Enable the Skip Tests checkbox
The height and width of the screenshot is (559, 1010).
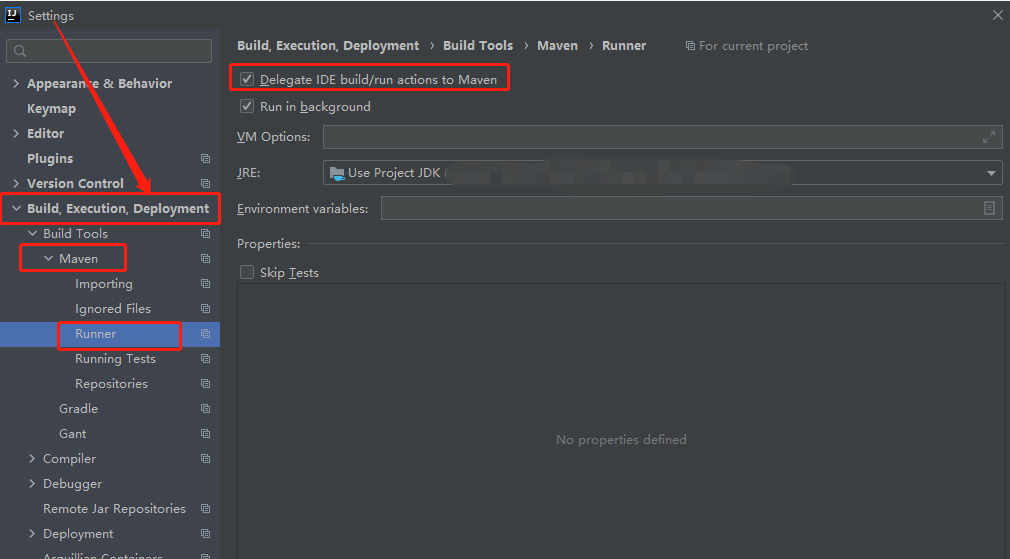(x=247, y=272)
